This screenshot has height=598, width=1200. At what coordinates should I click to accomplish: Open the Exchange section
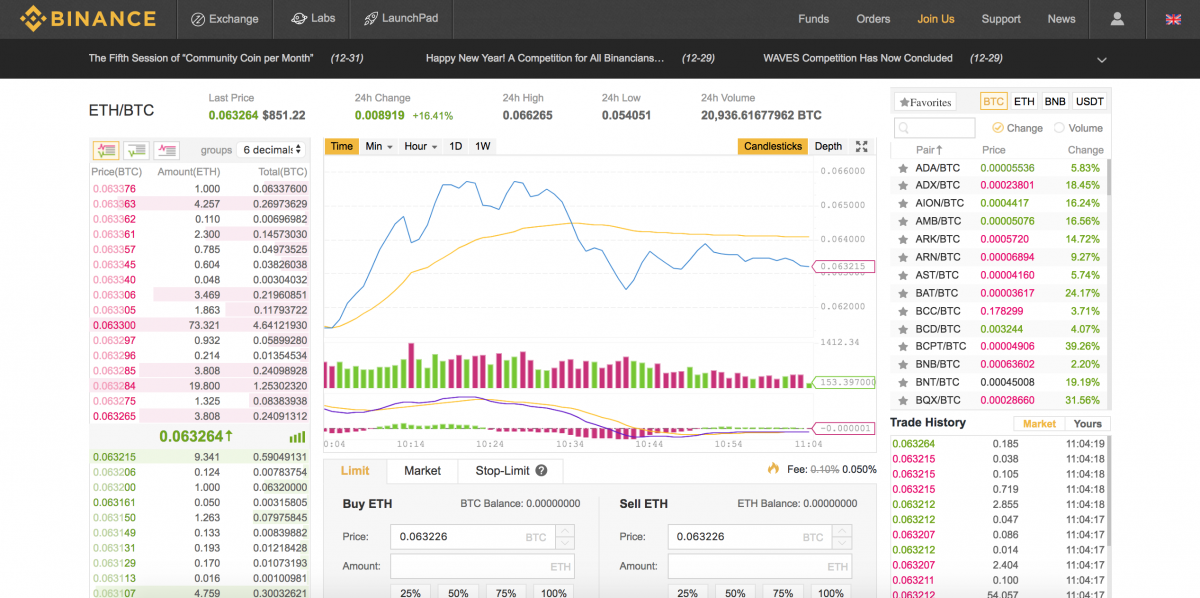(224, 19)
